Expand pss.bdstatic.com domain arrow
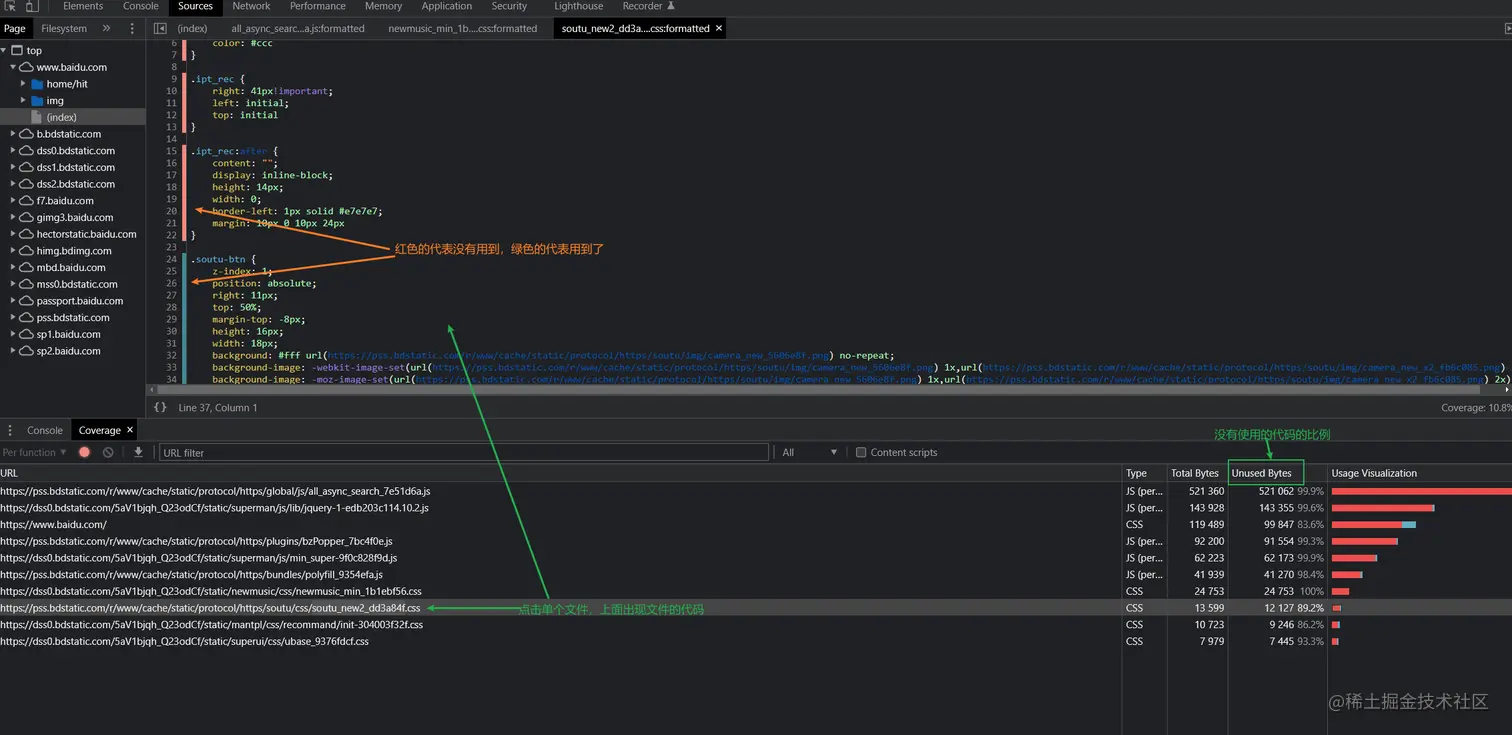 [13, 318]
